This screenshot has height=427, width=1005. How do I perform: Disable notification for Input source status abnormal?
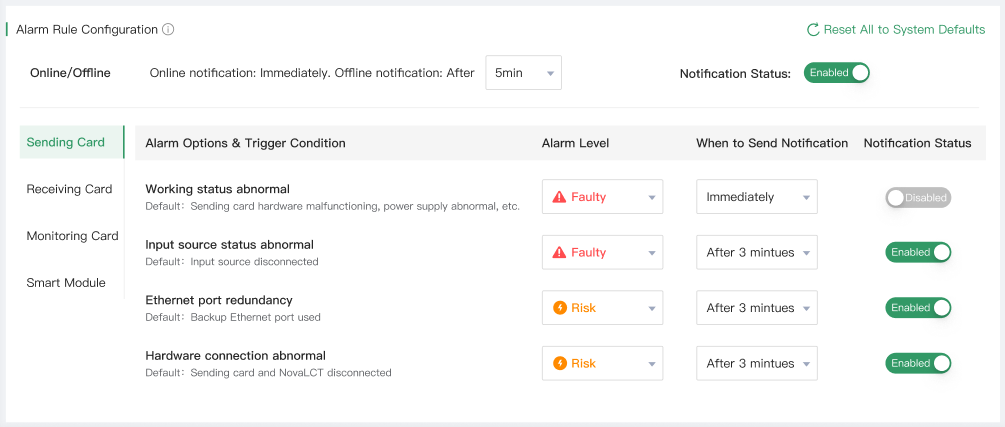tap(917, 253)
